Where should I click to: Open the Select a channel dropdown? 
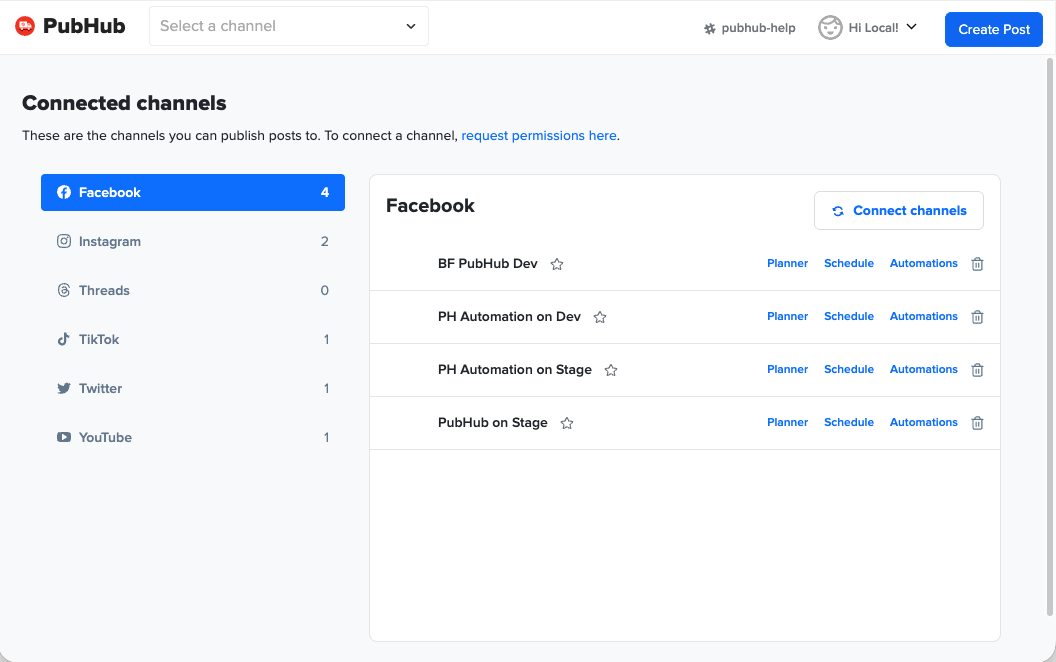coord(289,26)
